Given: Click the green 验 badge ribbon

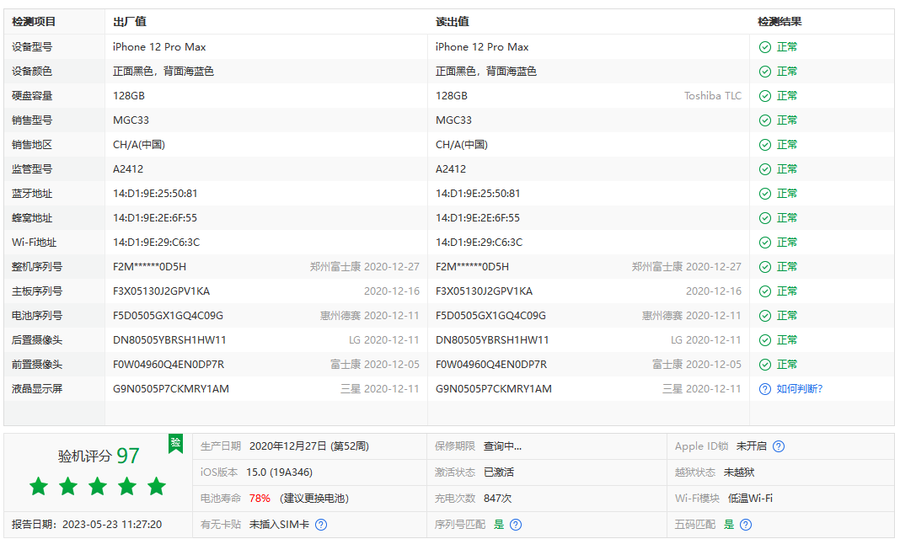Looking at the screenshot, I should [176, 443].
